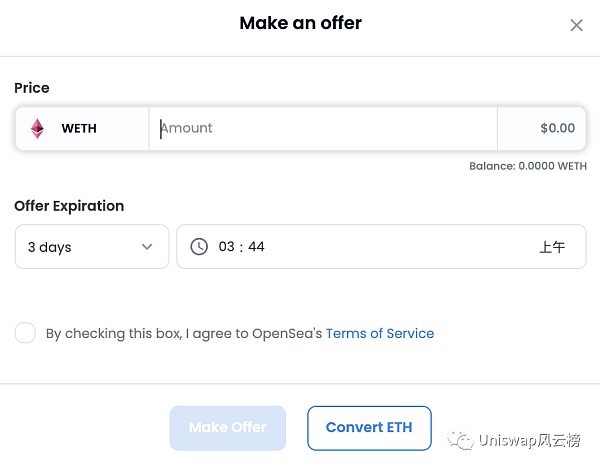Select the WETH currency label
The width and height of the screenshot is (600, 468).
[79, 129]
